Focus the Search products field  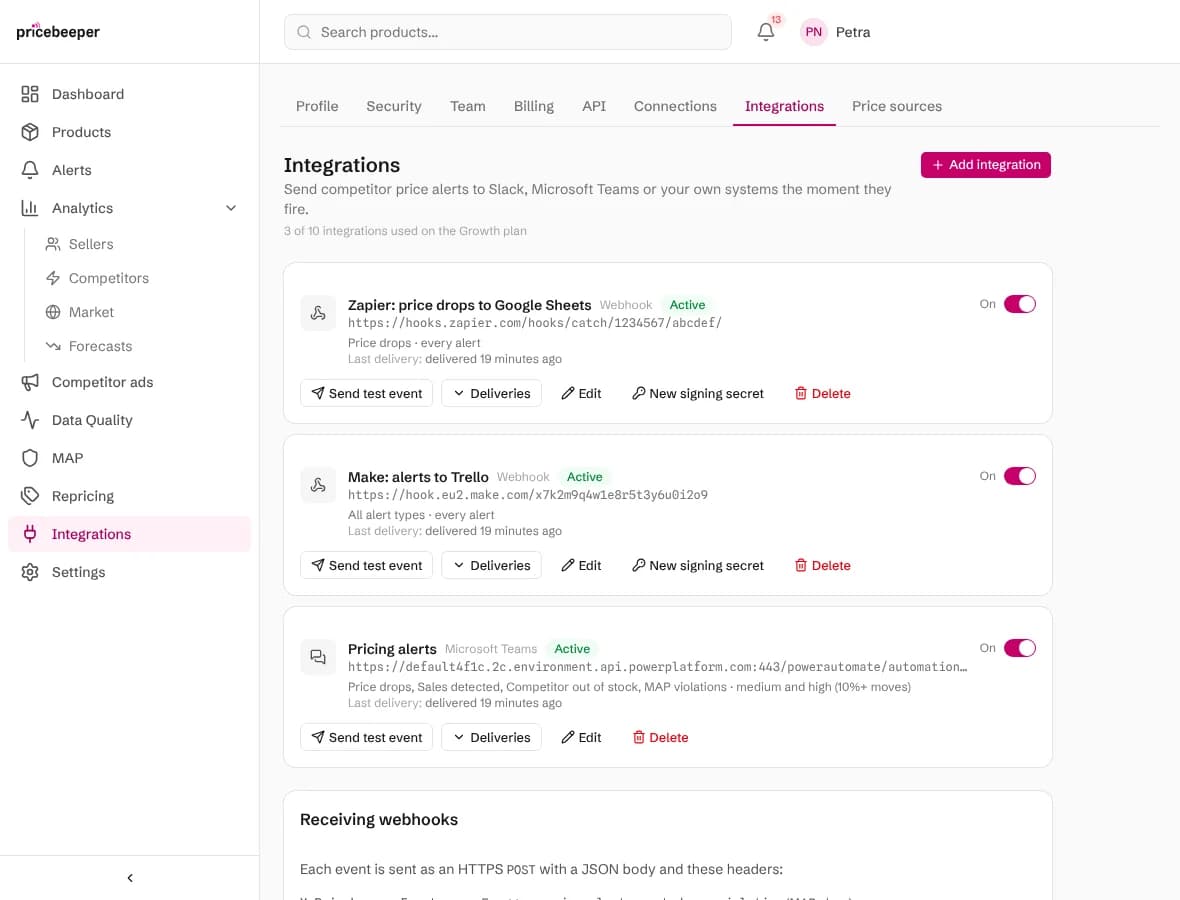508,32
